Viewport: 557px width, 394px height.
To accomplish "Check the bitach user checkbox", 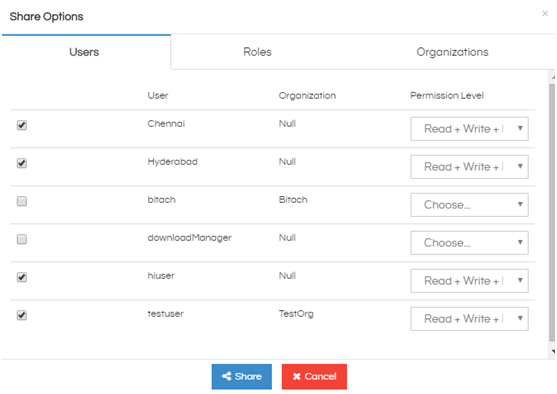I will 22,201.
